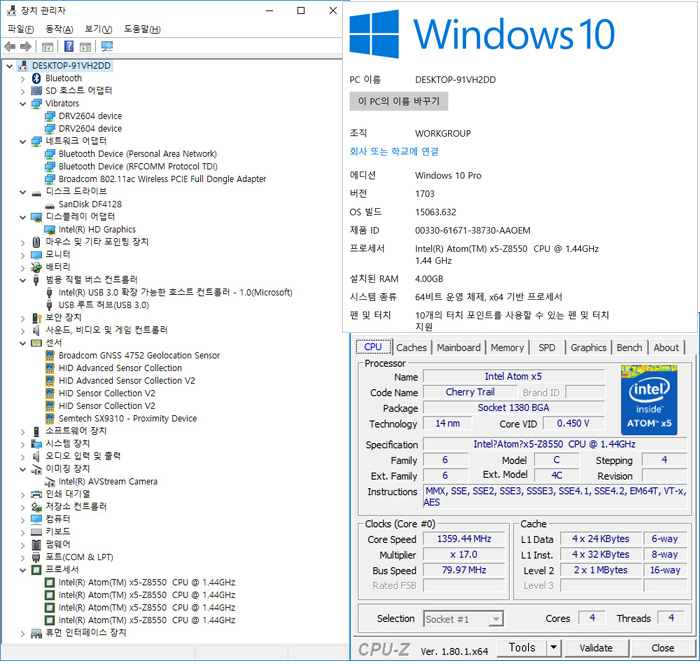Screen dimensions: 700x664
Task: Collapse the 디스크 드라이브 category
Action: (23, 192)
